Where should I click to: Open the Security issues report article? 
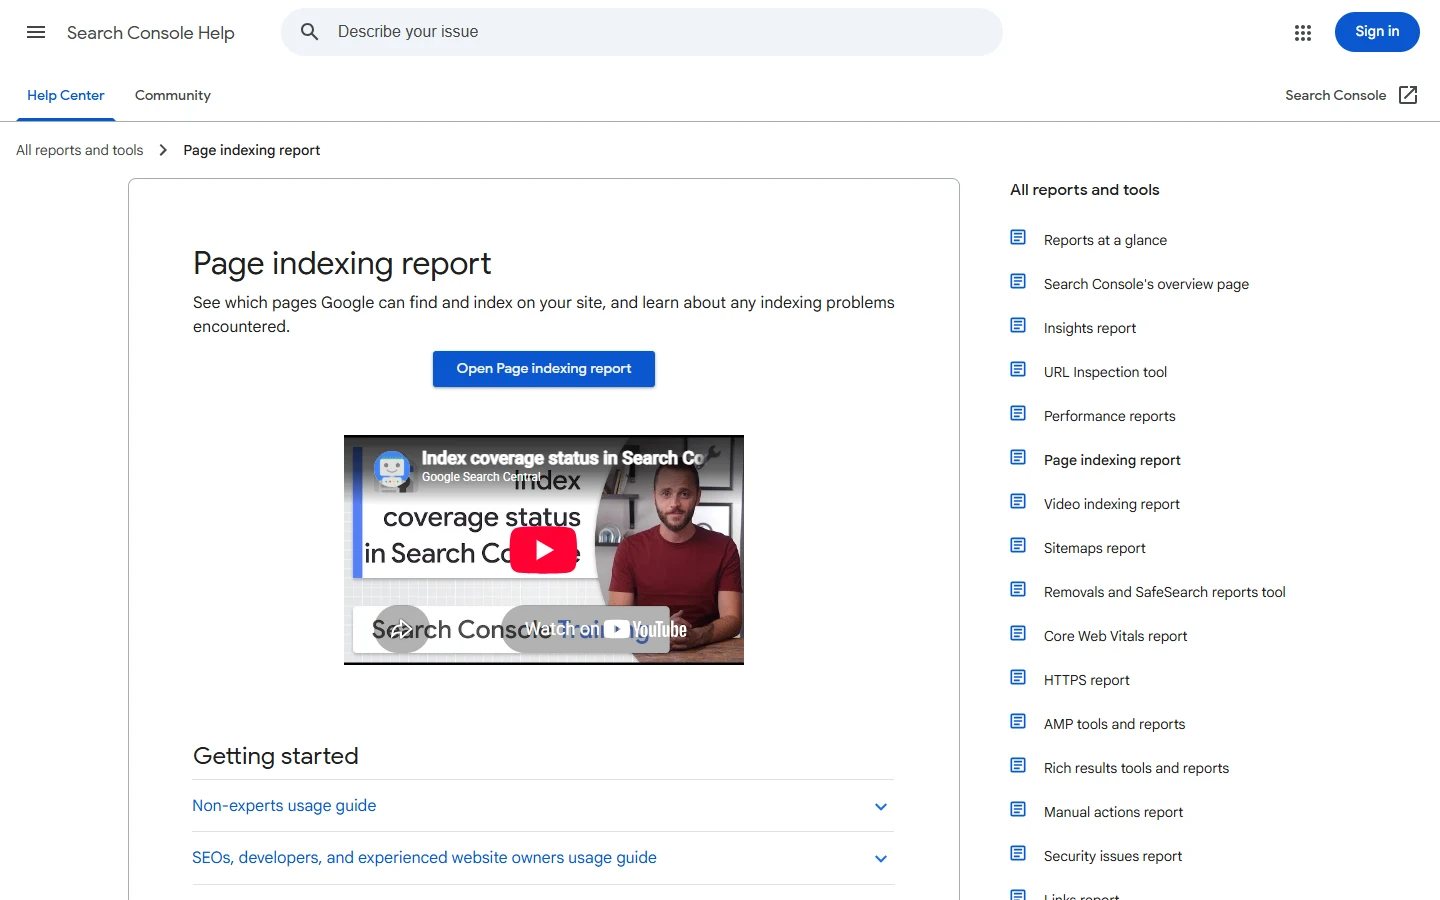point(1113,856)
